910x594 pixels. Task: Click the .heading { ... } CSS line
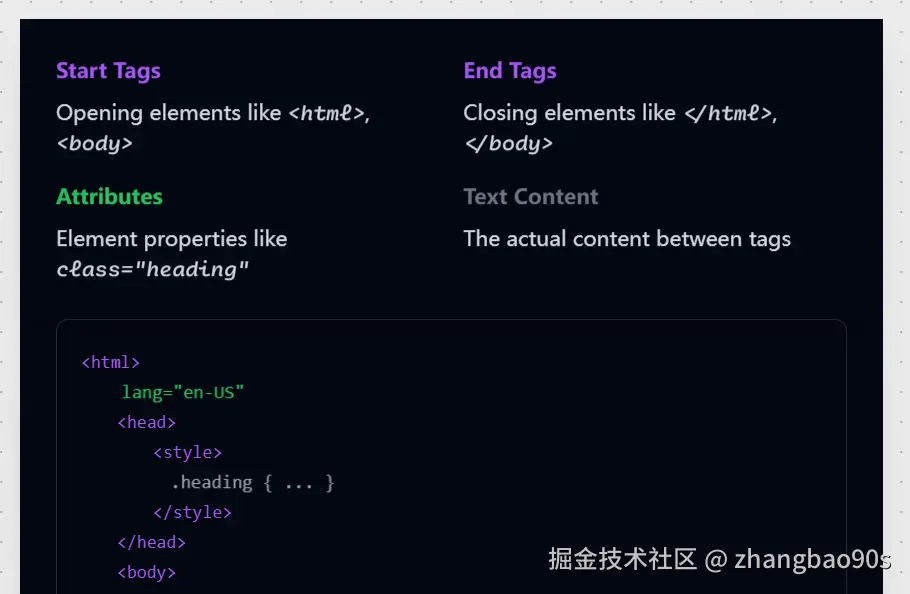tap(252, 482)
